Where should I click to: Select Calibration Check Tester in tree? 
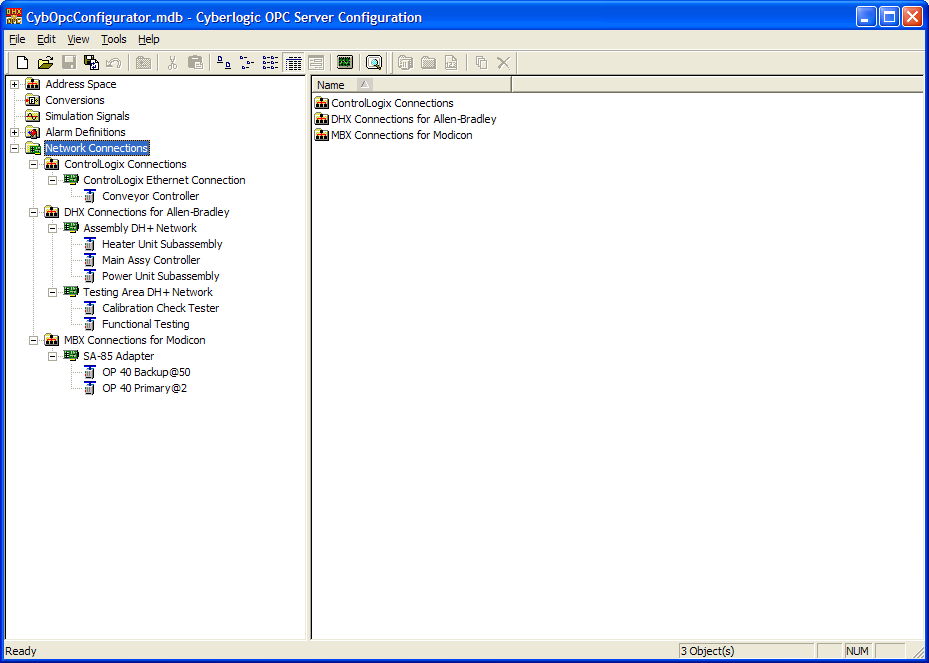point(160,308)
